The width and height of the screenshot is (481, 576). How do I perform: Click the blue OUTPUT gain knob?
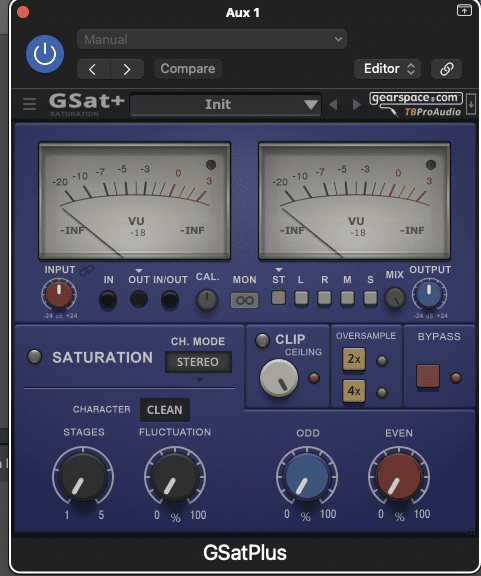pyautogui.click(x=429, y=295)
